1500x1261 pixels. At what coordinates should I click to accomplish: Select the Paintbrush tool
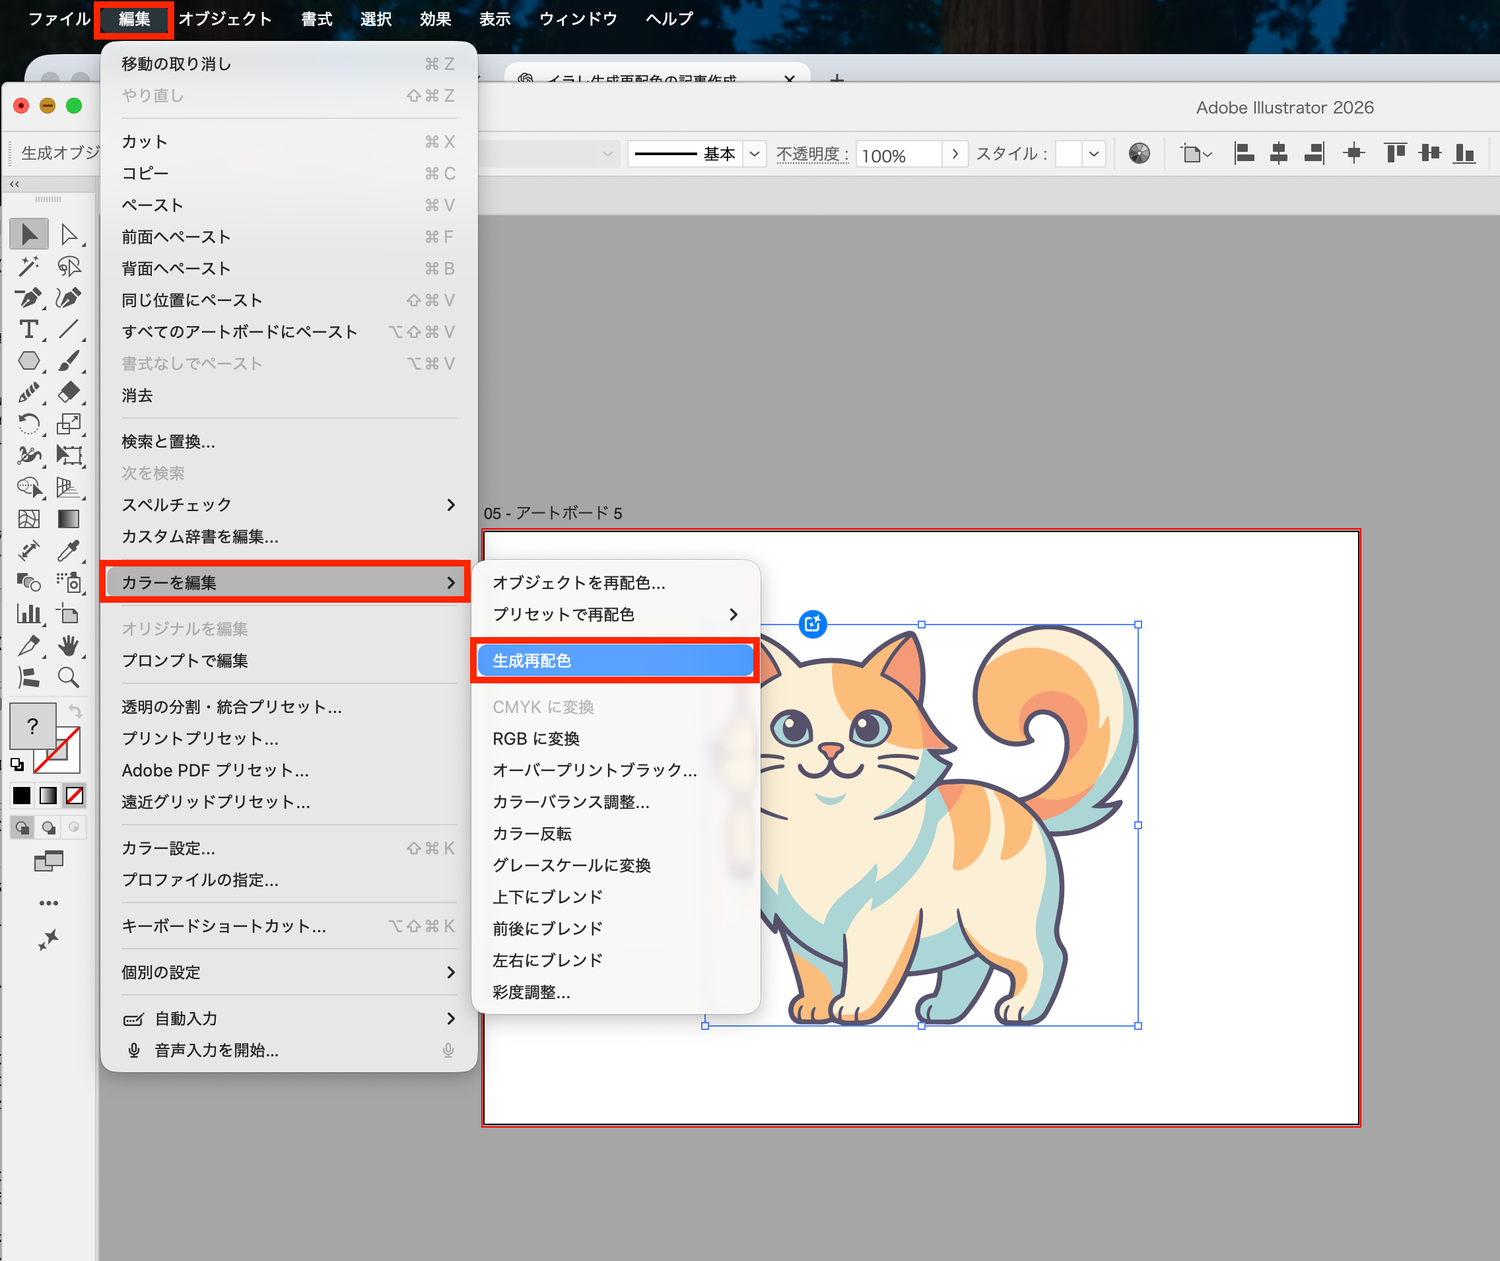click(x=69, y=361)
